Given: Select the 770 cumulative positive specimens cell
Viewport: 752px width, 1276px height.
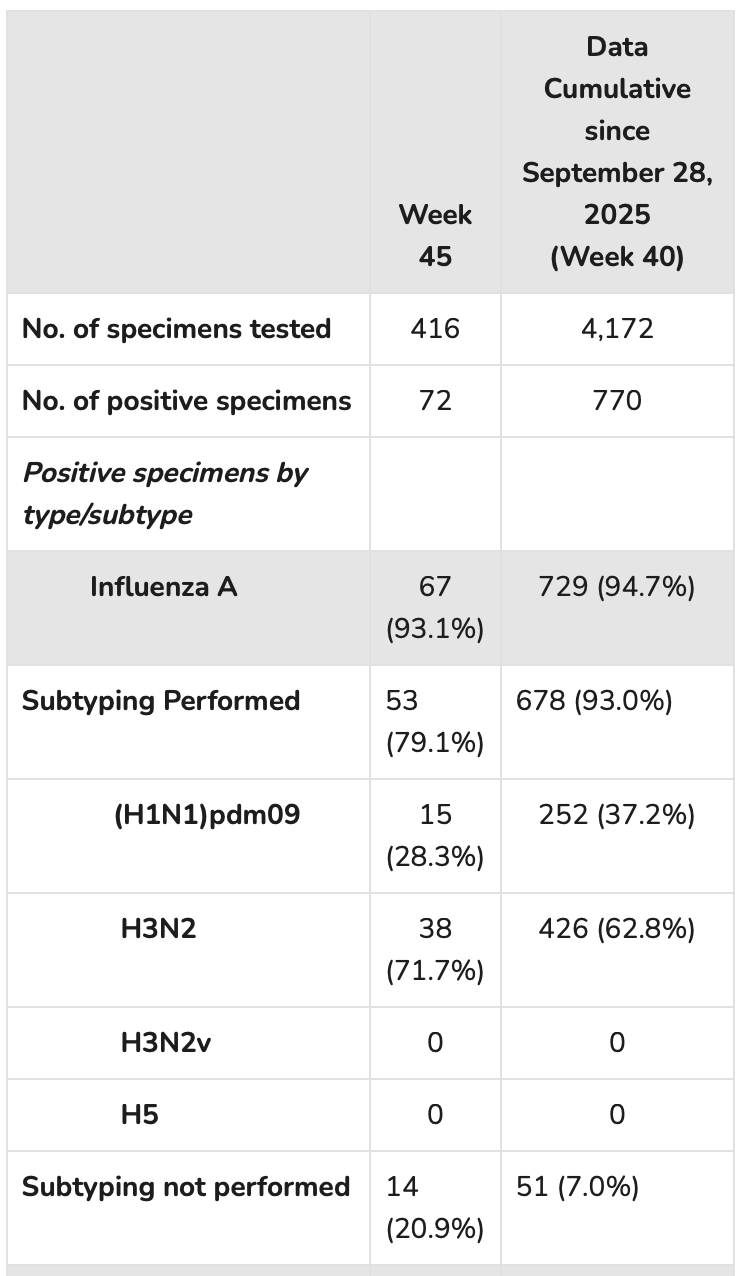Looking at the screenshot, I should (x=617, y=401).
